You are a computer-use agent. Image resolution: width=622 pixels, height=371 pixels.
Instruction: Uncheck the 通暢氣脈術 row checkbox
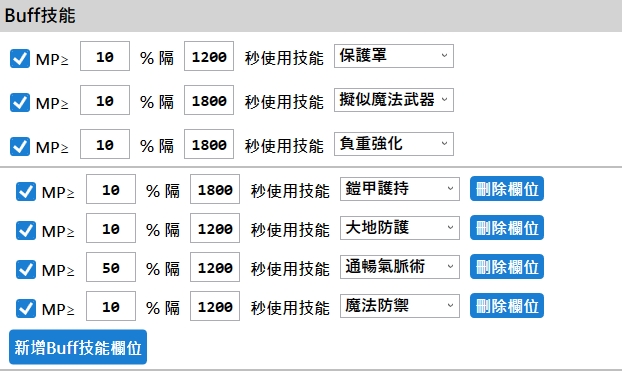point(26,269)
